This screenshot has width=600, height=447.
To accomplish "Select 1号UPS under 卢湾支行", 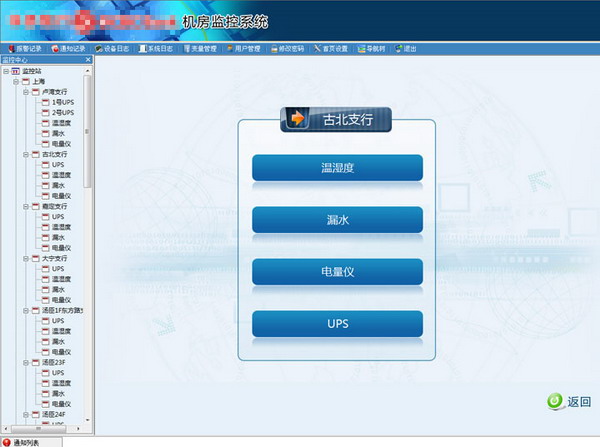I will 62,103.
